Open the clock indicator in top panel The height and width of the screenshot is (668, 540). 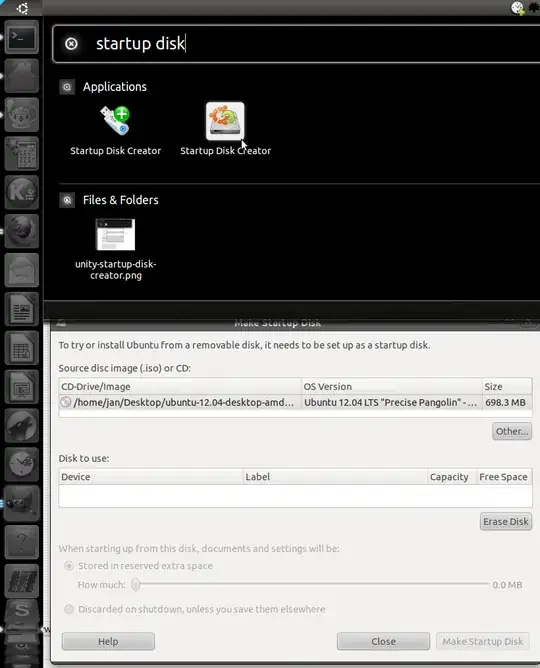tap(517, 8)
